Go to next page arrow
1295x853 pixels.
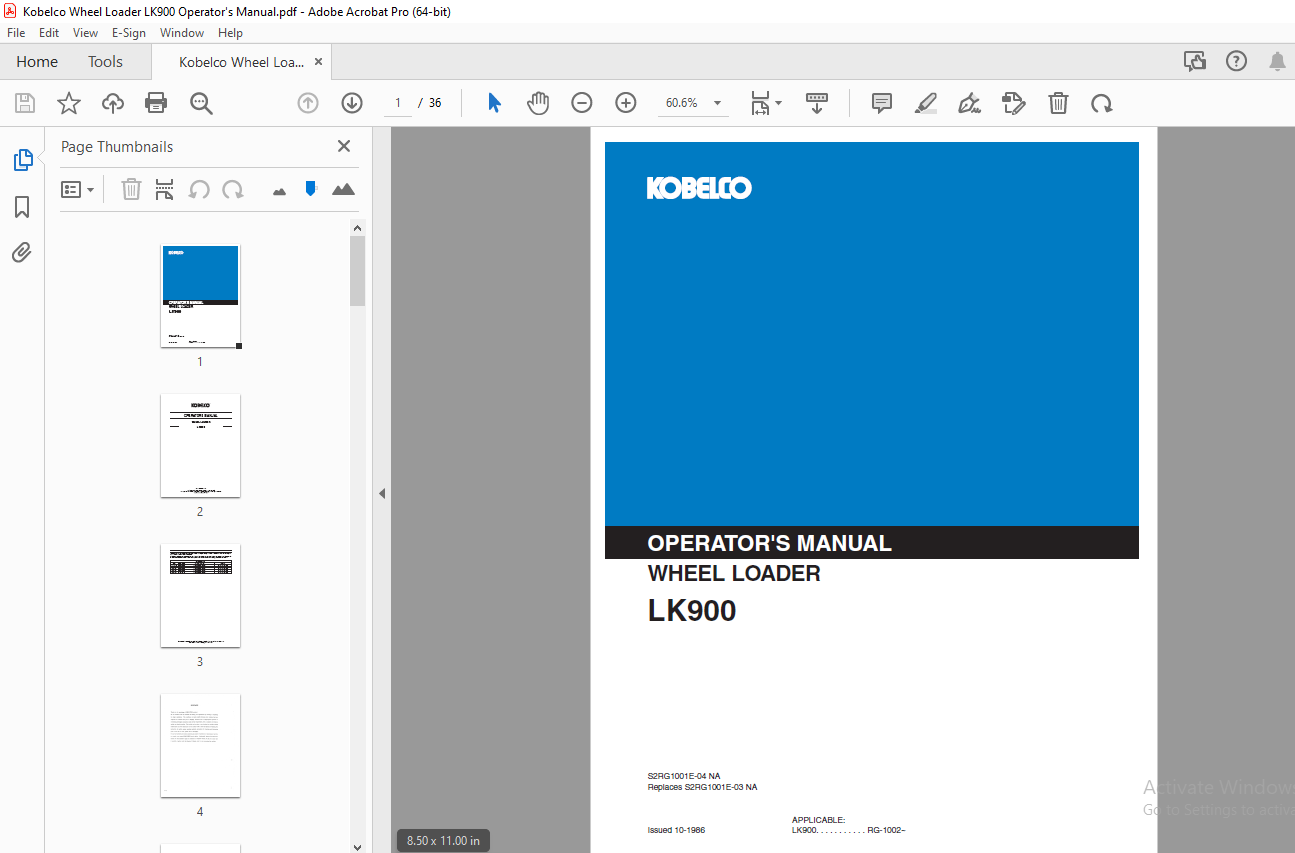pos(352,103)
